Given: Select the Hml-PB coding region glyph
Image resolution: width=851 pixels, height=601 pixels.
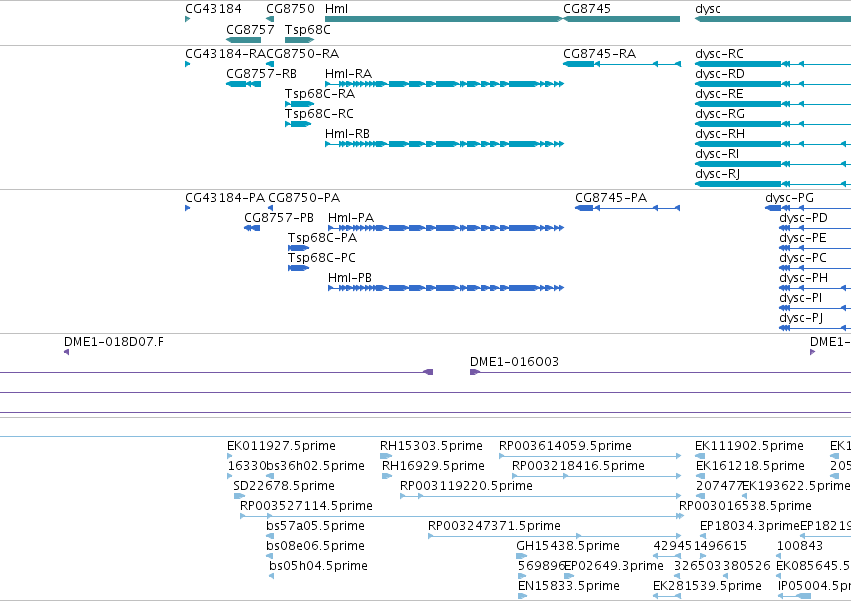Looking at the screenshot, I should (x=446, y=288).
